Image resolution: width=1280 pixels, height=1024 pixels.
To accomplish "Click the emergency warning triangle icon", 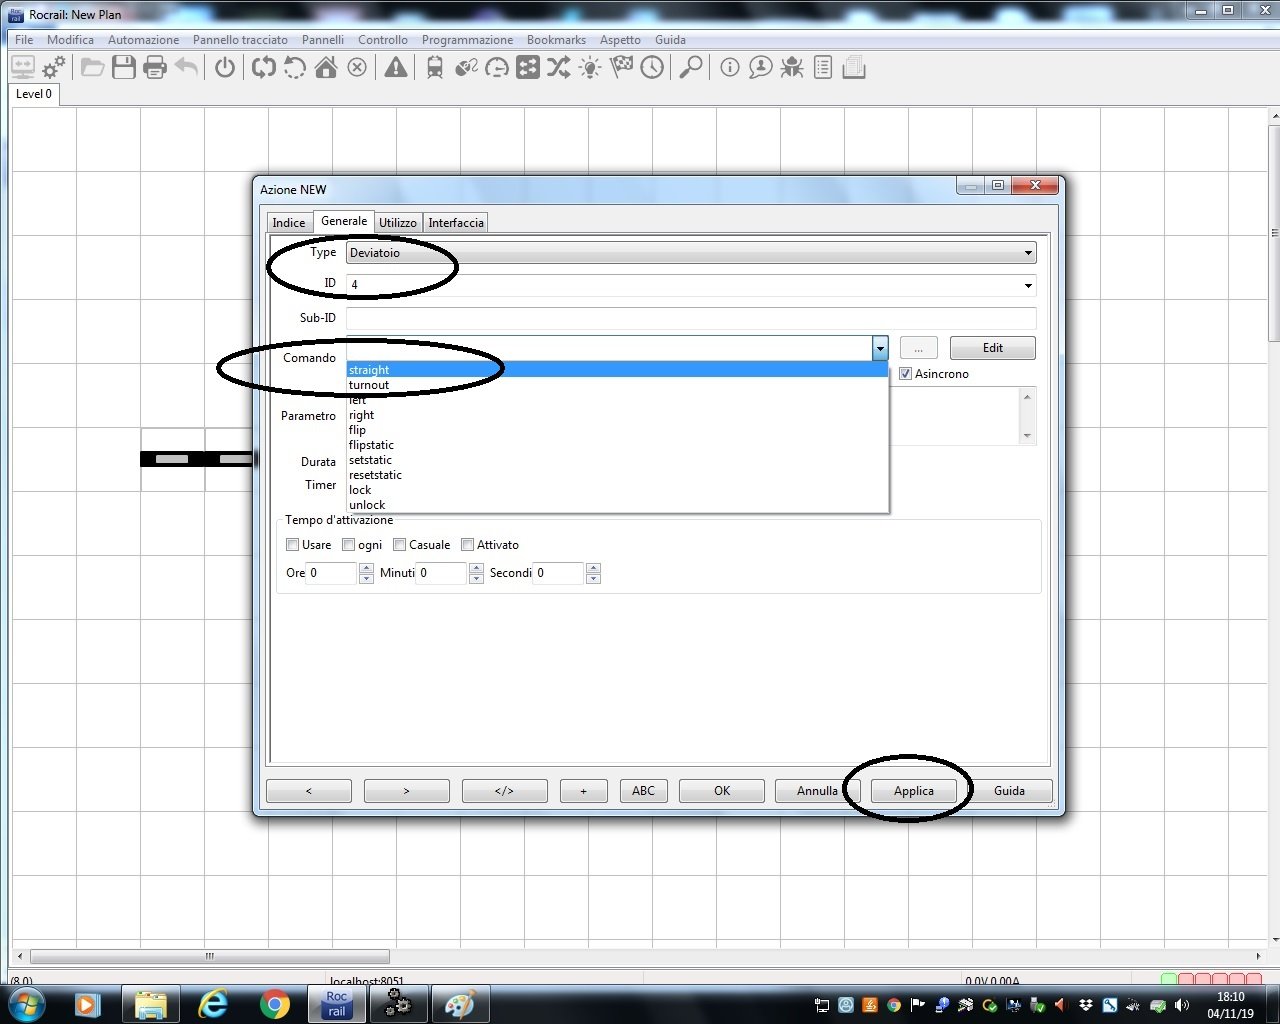I will click(x=396, y=68).
